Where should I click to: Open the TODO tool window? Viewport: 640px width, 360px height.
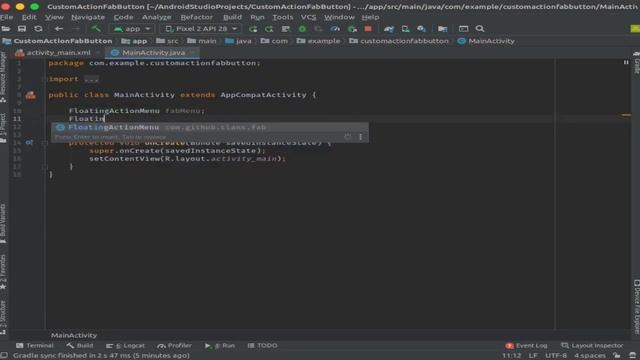pyautogui.click(x=262, y=346)
